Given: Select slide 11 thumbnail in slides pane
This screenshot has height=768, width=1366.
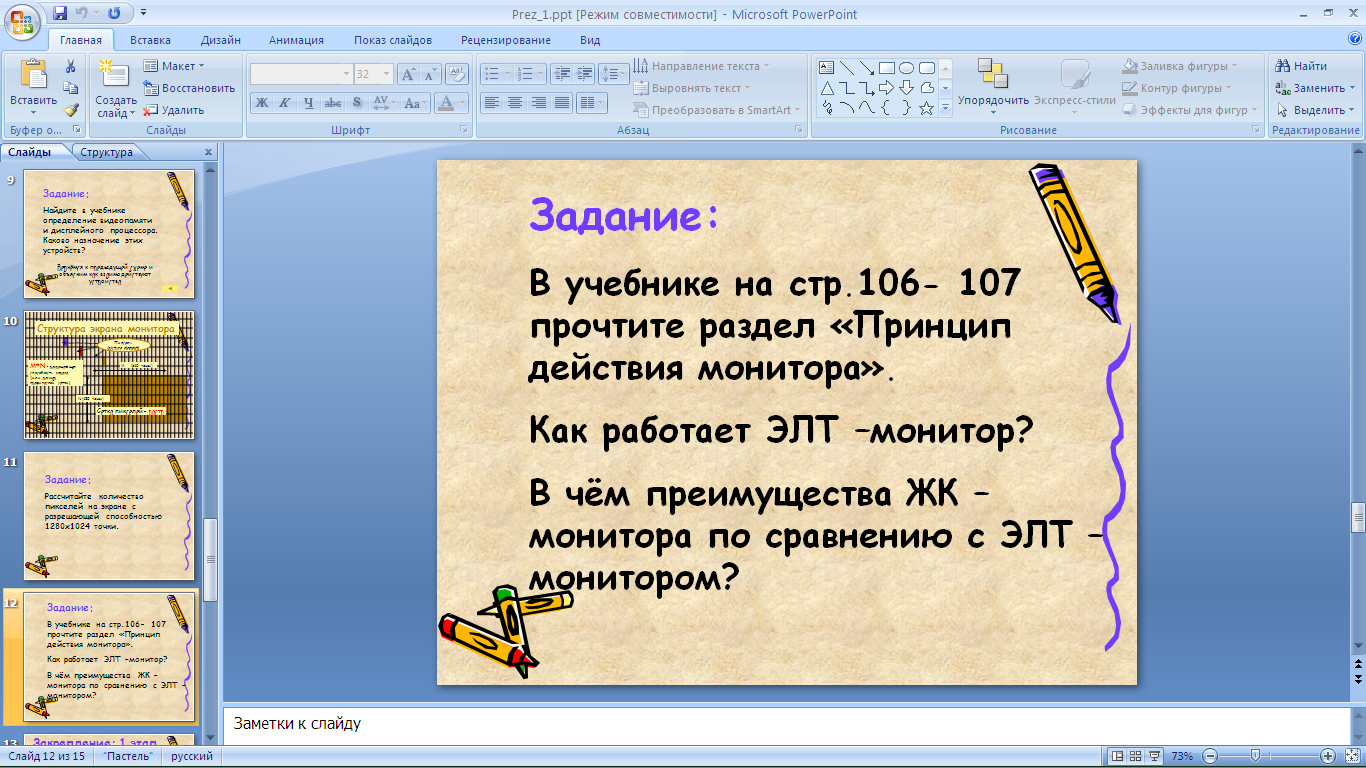Looking at the screenshot, I should (109, 515).
